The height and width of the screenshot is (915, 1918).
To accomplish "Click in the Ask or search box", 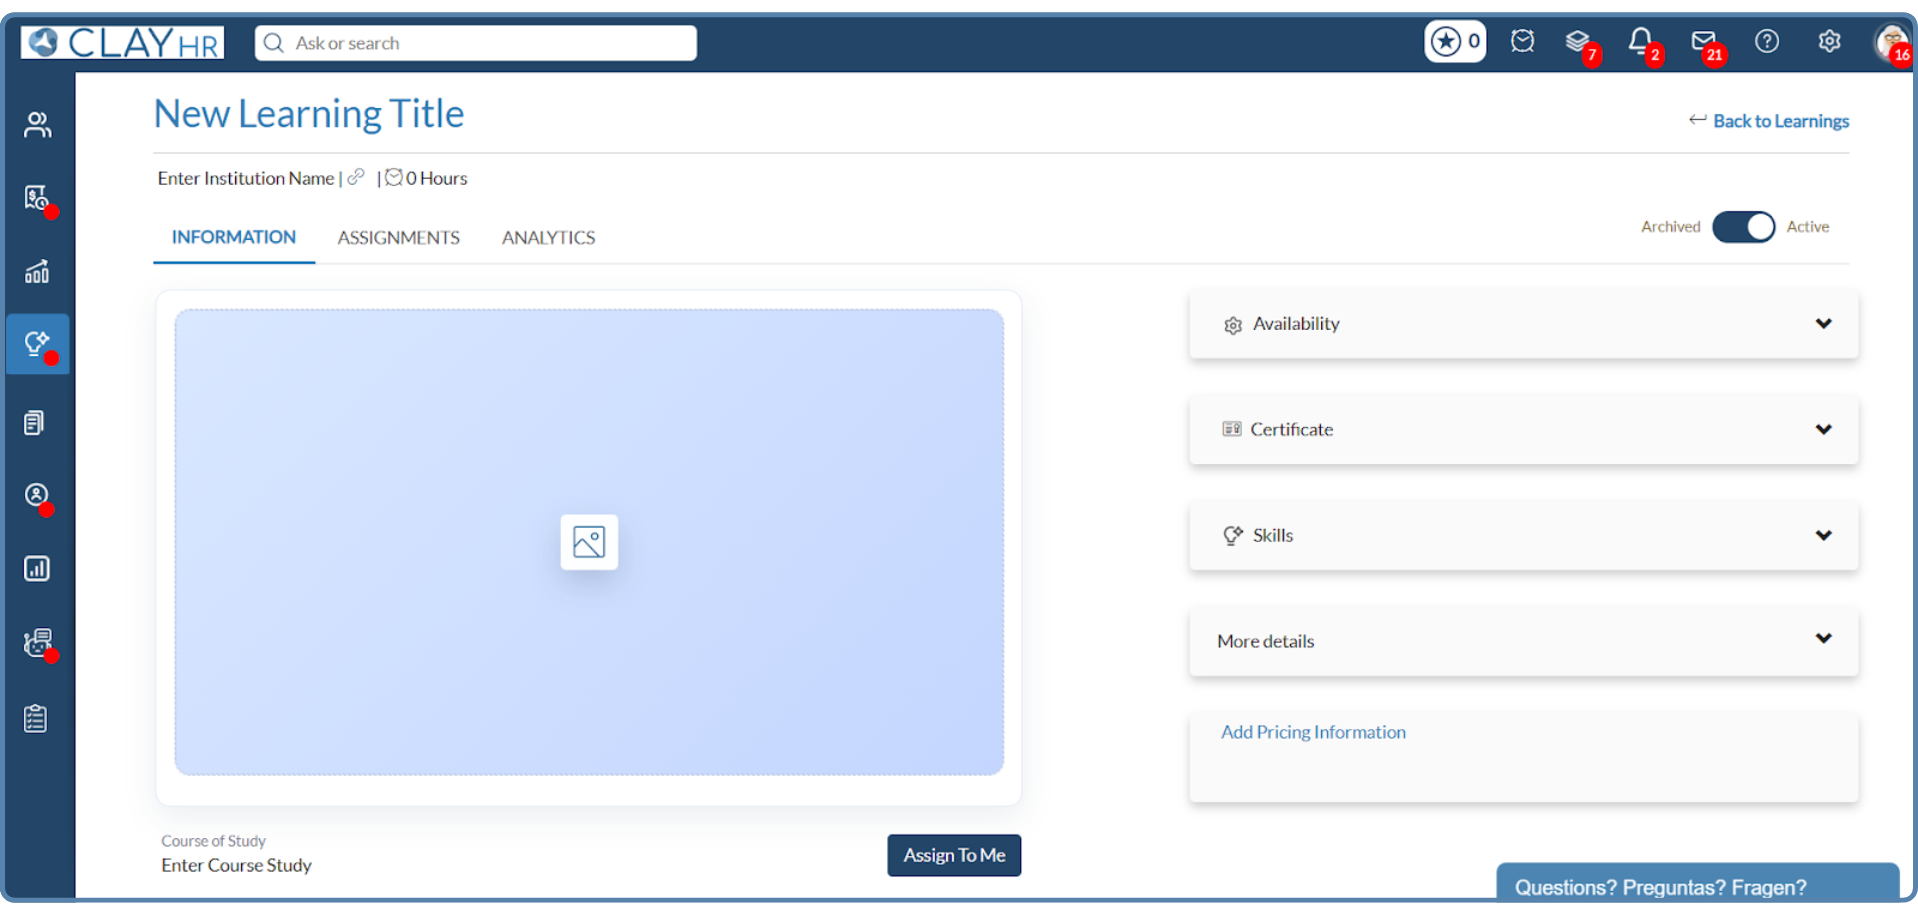I will 475,43.
